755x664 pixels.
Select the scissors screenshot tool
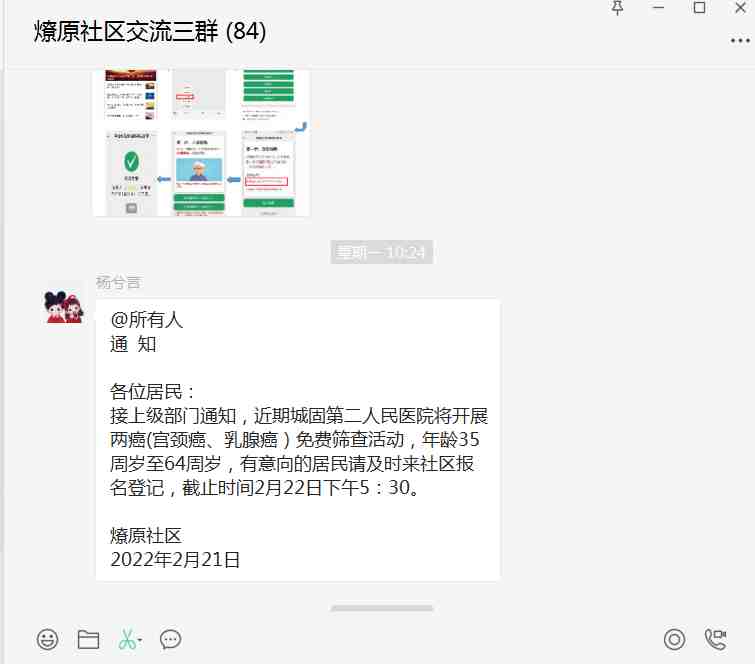(127, 639)
